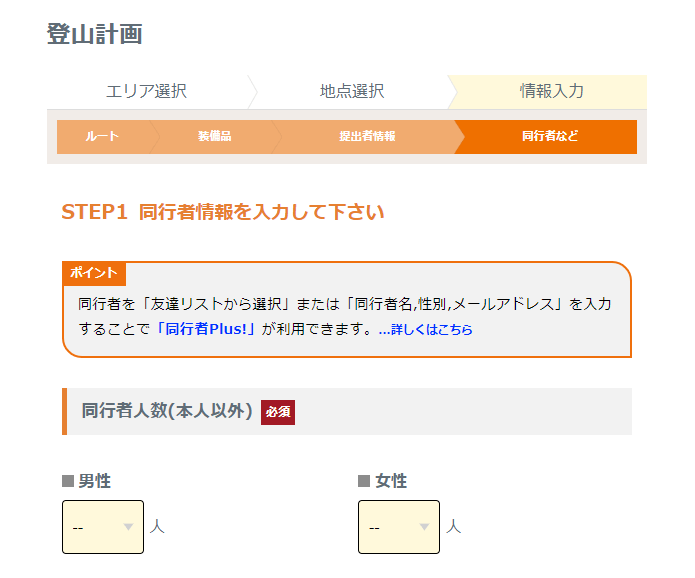The width and height of the screenshot is (695, 578).
Task: Click the gray square beside 女性
Action: (364, 481)
